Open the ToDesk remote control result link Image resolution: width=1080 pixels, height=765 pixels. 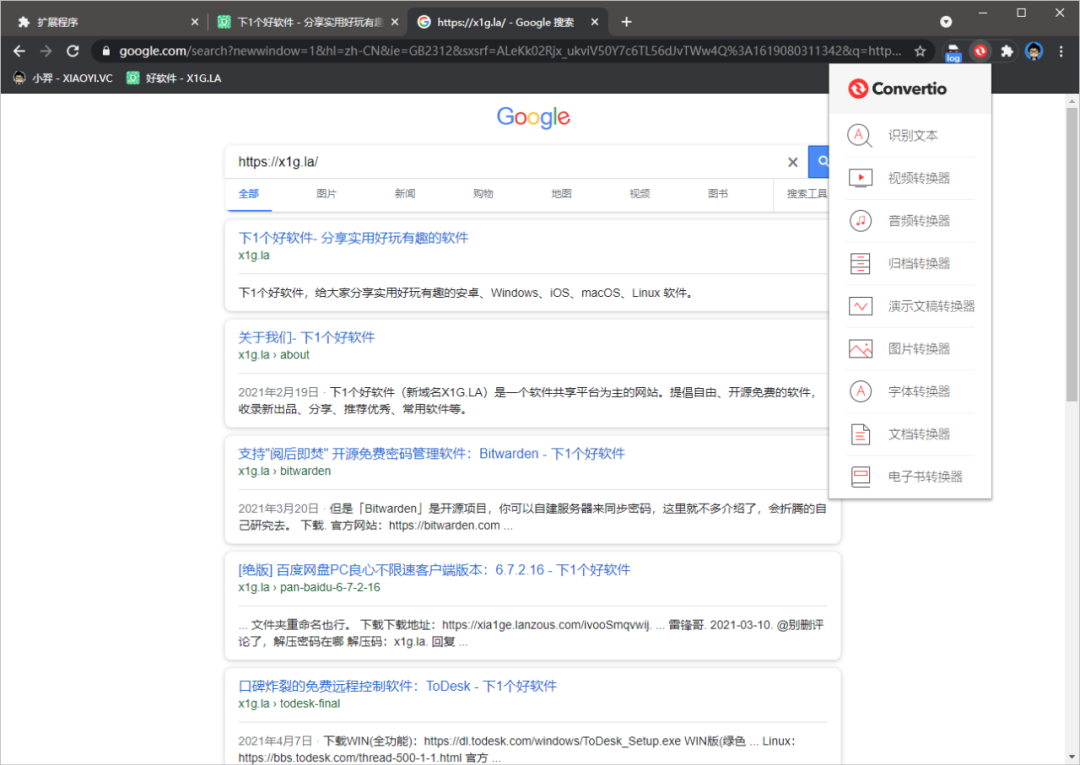[397, 687]
